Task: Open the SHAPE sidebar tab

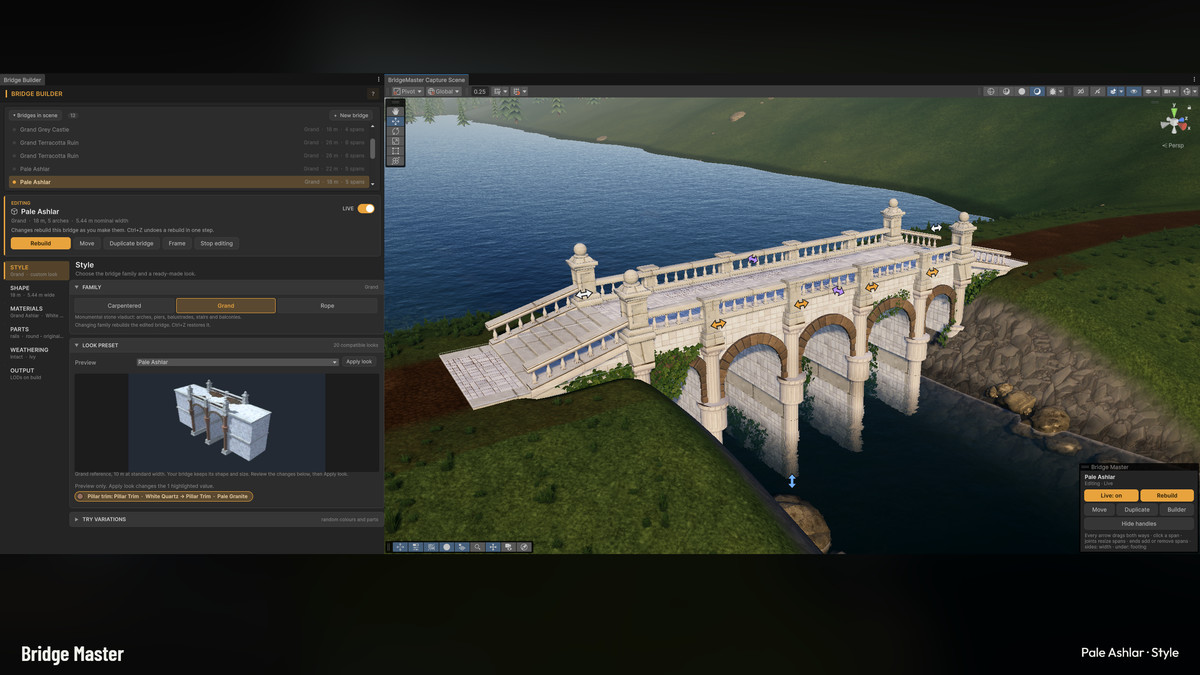Action: pos(35,291)
